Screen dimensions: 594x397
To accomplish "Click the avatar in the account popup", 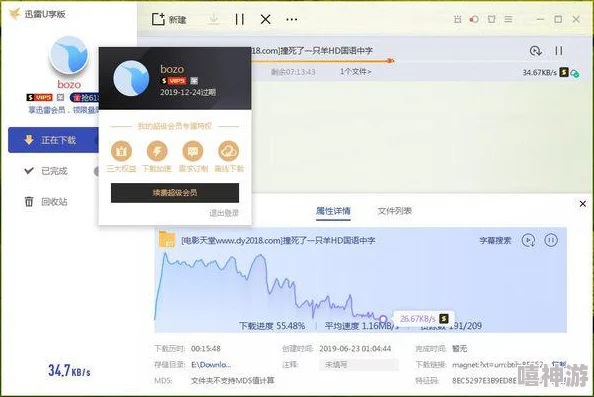I will [x=131, y=78].
